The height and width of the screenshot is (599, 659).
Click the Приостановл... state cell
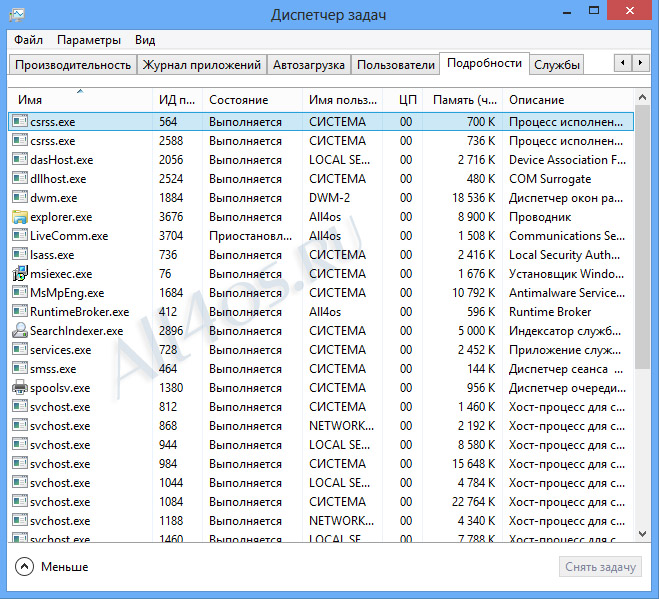coord(250,236)
